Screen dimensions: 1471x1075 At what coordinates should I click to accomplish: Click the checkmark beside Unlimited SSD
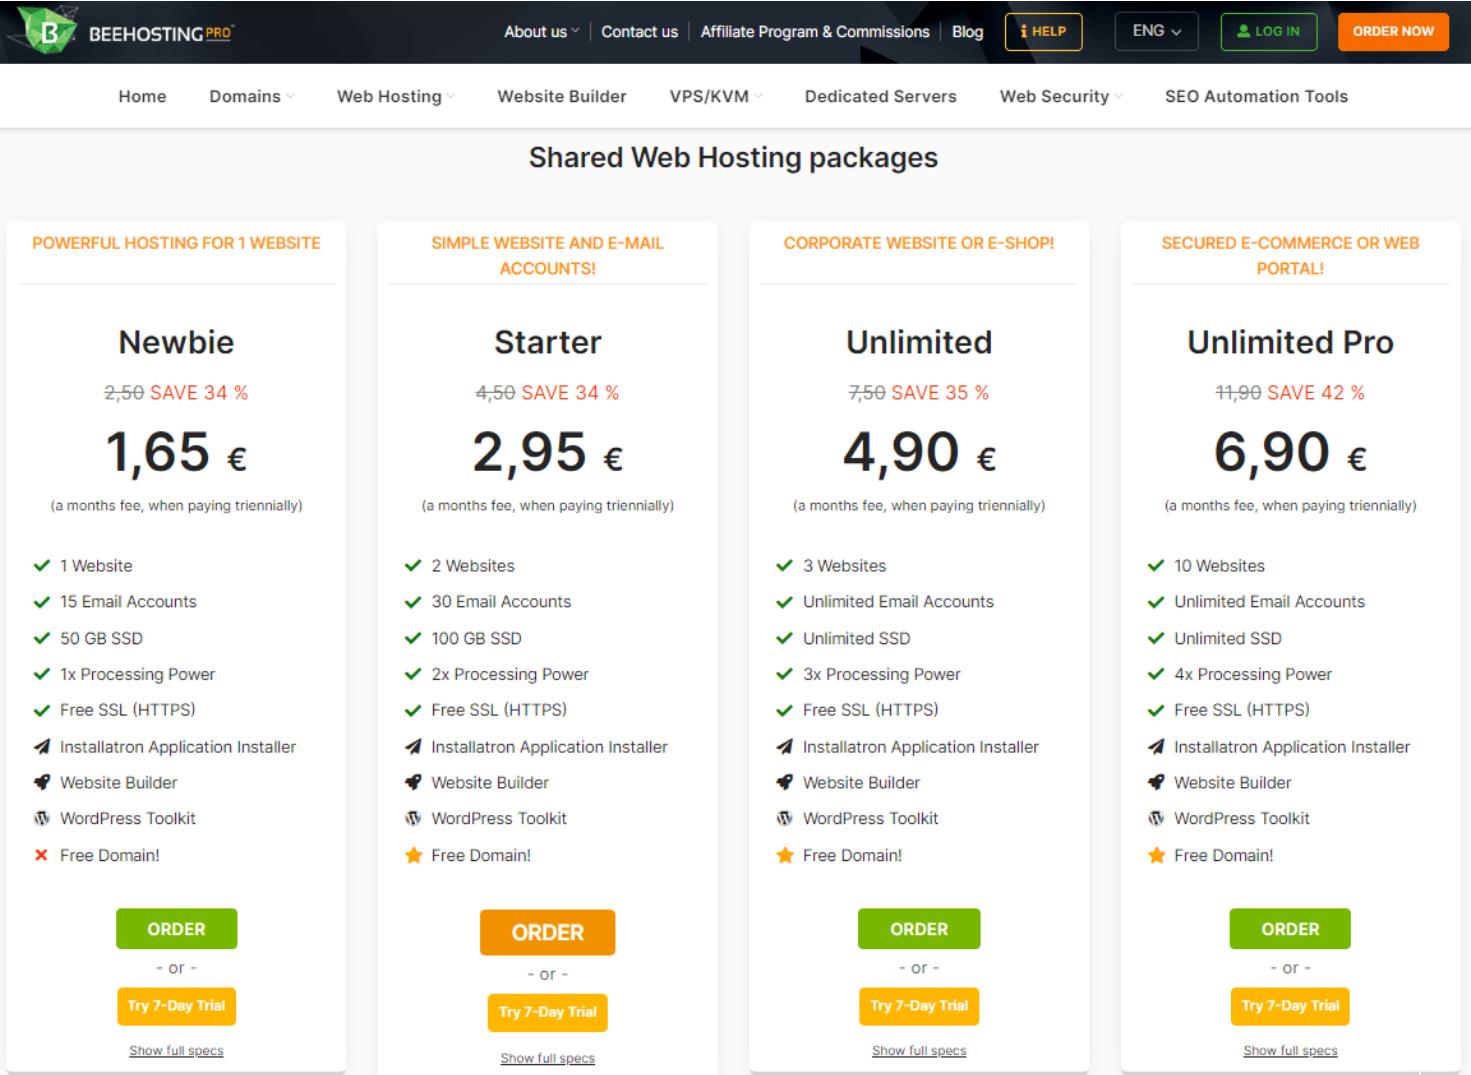(x=782, y=638)
